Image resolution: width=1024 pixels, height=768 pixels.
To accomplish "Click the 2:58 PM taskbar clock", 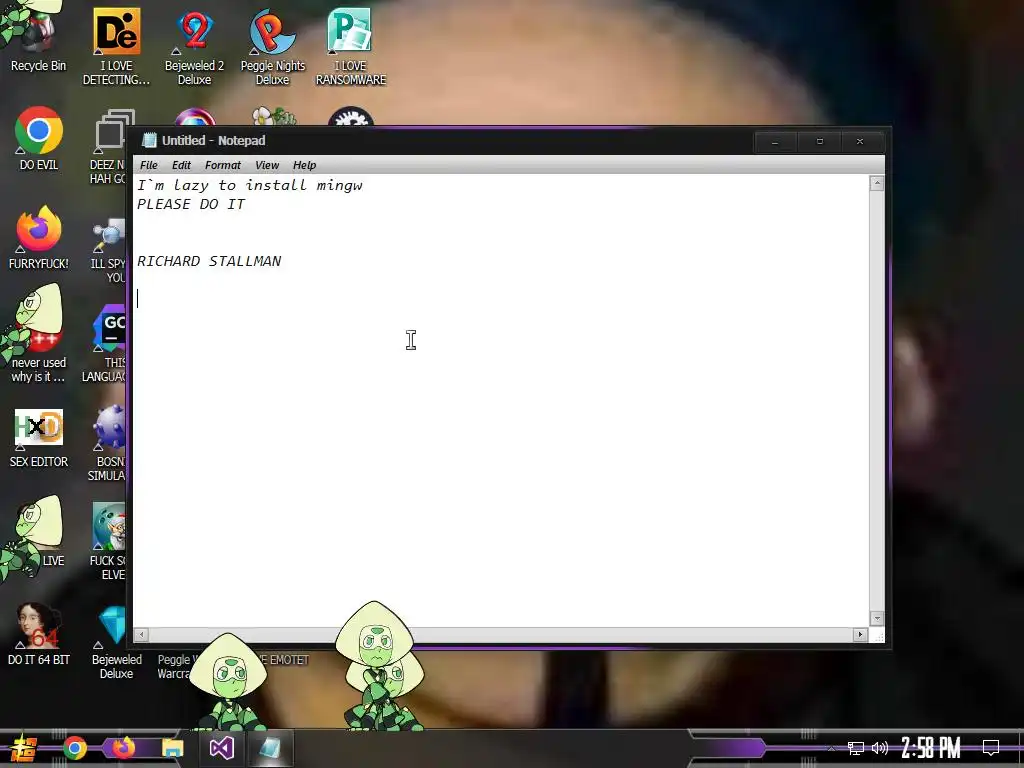I will tap(931, 748).
